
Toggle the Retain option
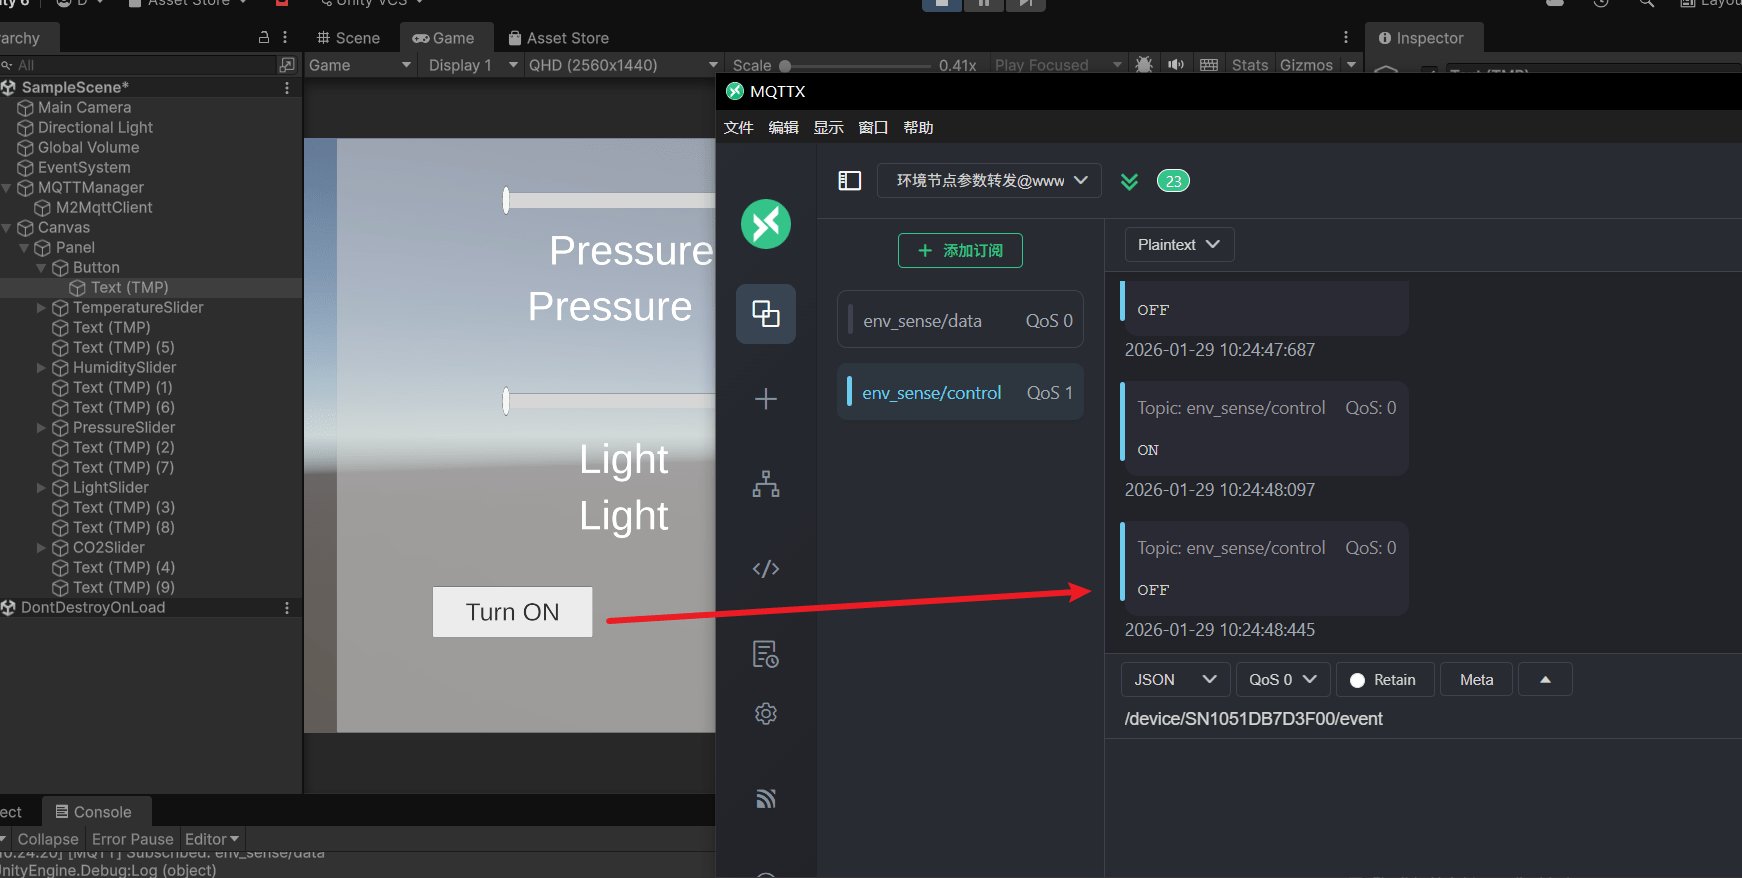tap(1384, 680)
